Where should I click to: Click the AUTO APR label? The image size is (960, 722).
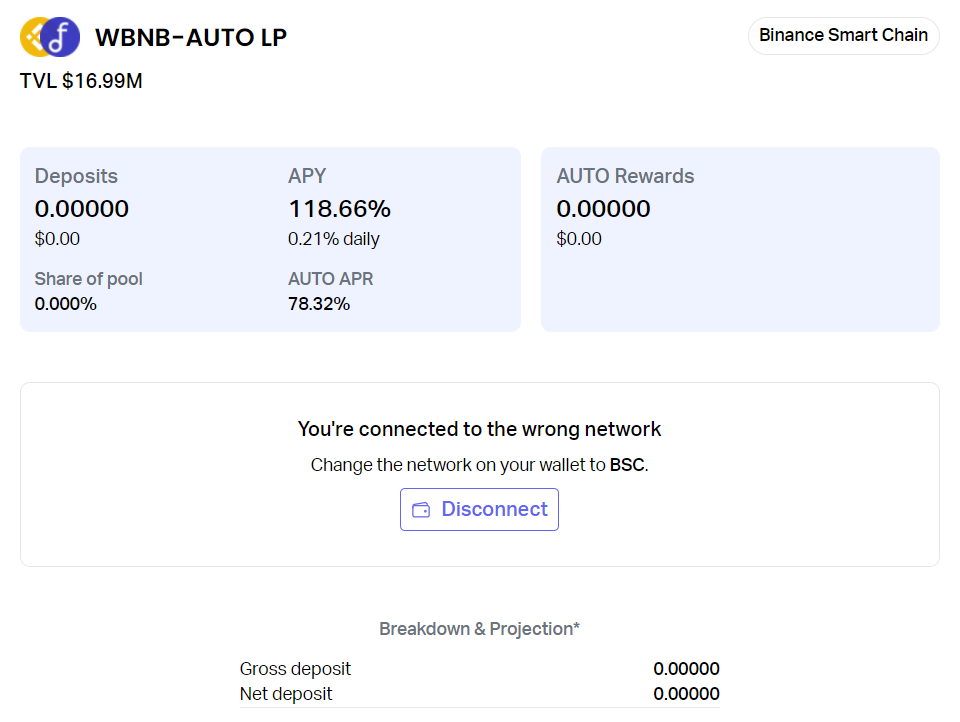point(331,279)
